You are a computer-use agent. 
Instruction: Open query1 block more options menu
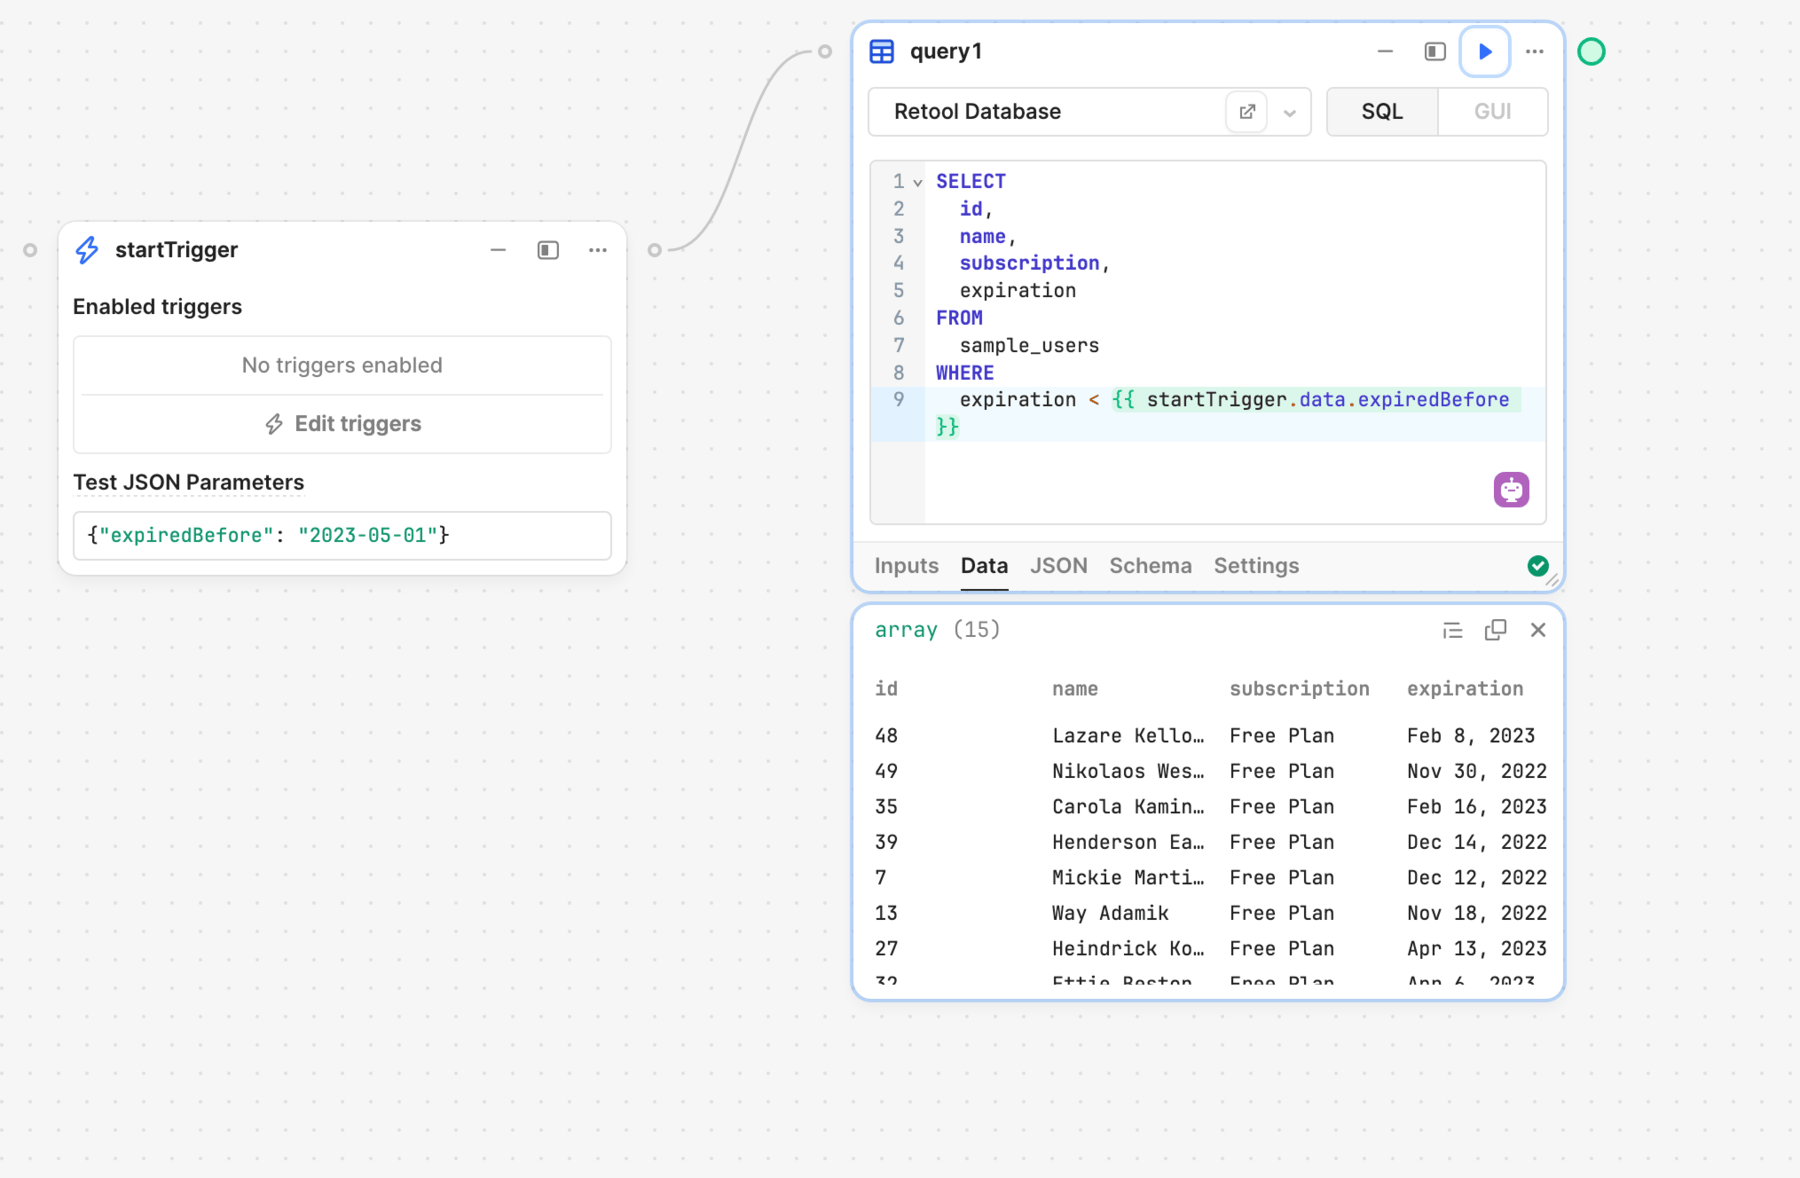click(x=1534, y=51)
